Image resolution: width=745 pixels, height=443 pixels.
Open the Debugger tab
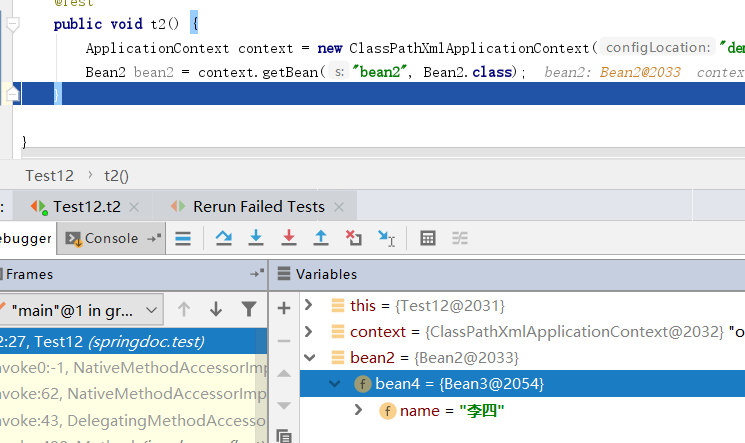(x=26, y=238)
